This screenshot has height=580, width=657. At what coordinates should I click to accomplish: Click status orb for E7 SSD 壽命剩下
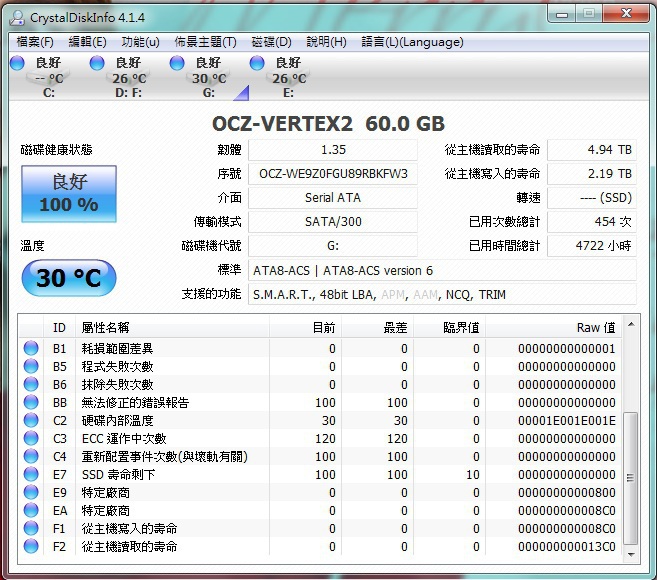coord(31,474)
